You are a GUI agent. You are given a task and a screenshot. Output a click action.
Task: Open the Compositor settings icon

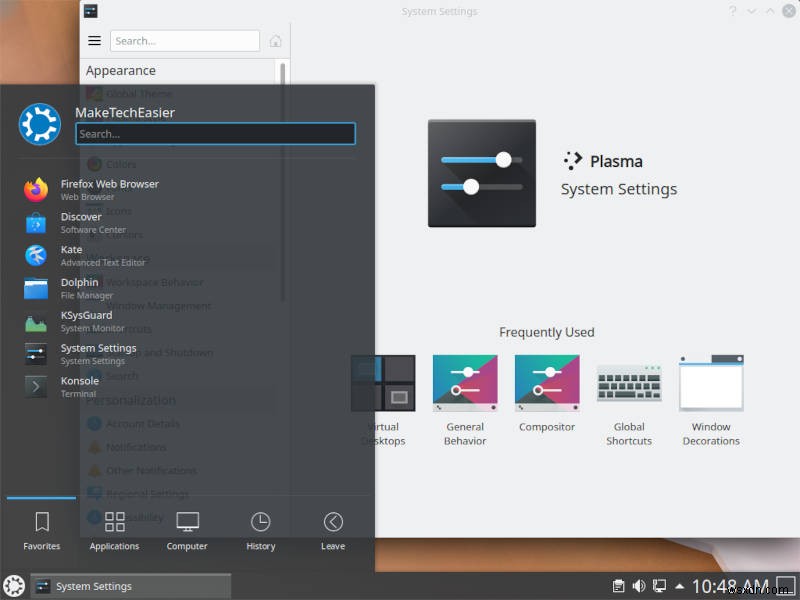547,382
